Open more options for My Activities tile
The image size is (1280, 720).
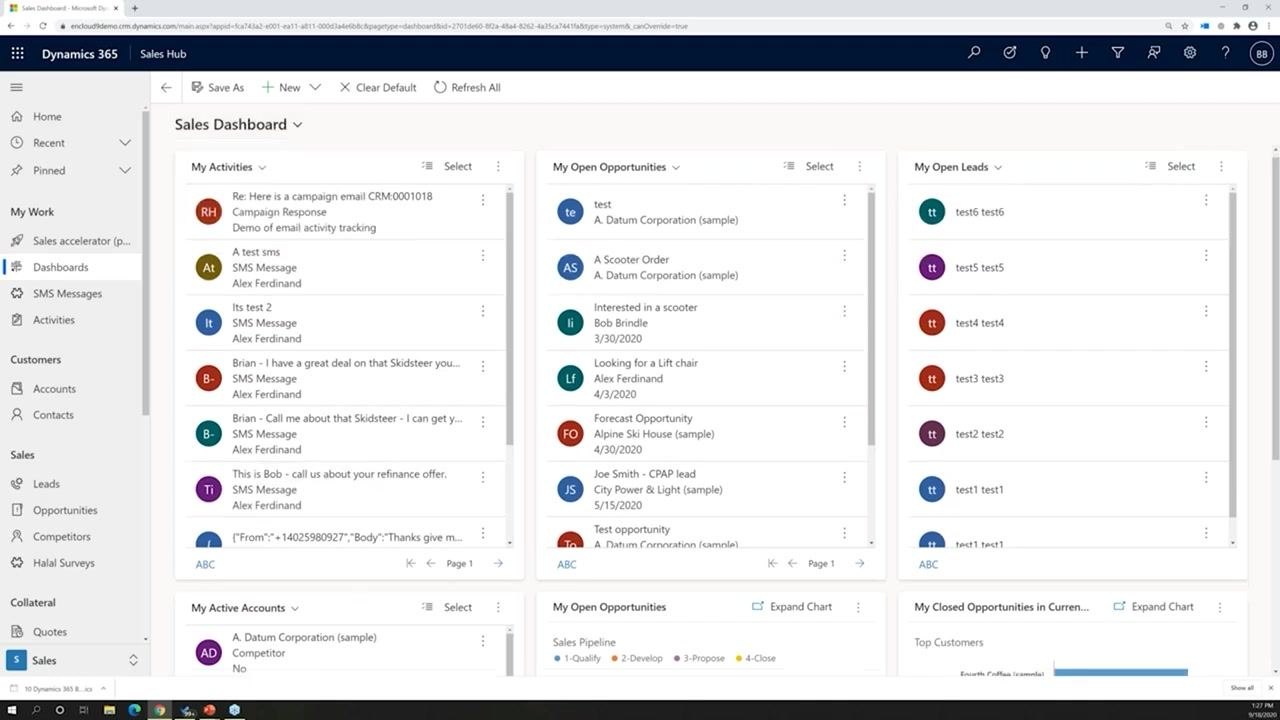[498, 167]
